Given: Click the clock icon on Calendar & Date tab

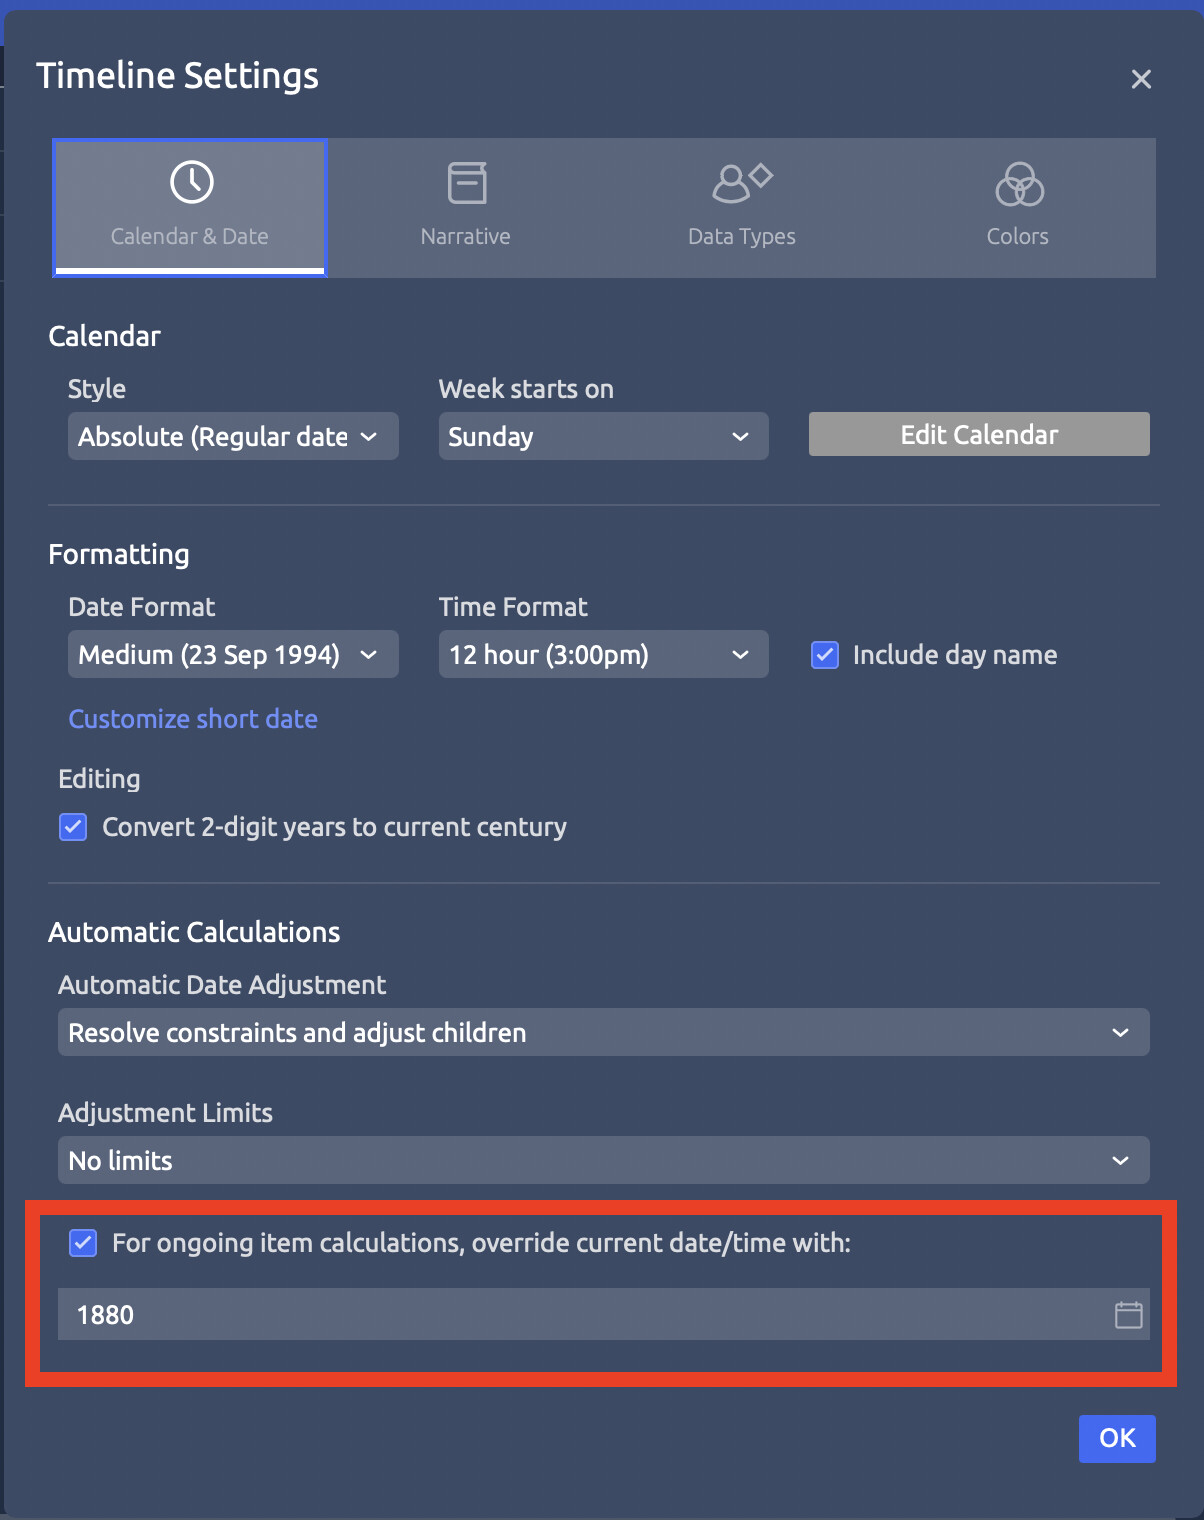Looking at the screenshot, I should point(191,182).
